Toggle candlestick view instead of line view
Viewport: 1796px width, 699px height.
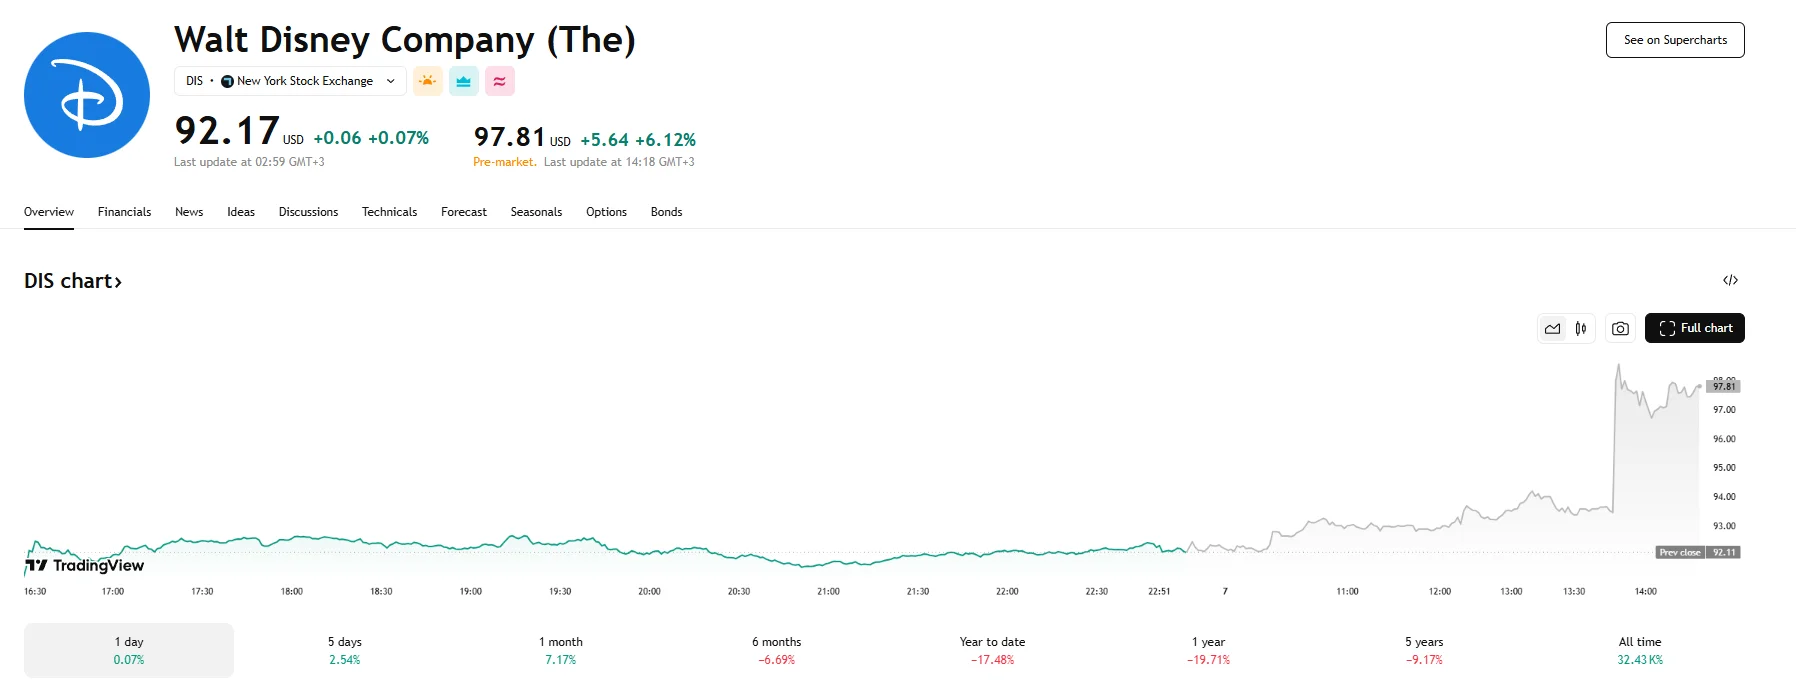point(1580,327)
